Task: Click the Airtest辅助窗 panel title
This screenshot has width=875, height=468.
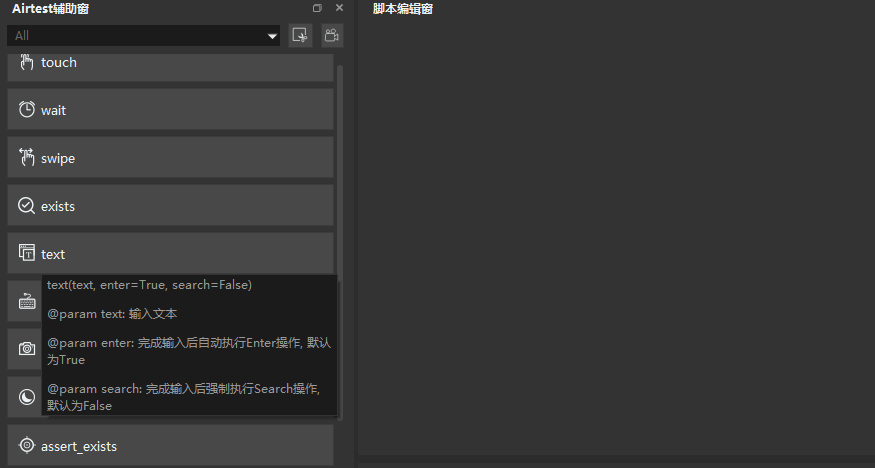Action: pyautogui.click(x=51, y=8)
